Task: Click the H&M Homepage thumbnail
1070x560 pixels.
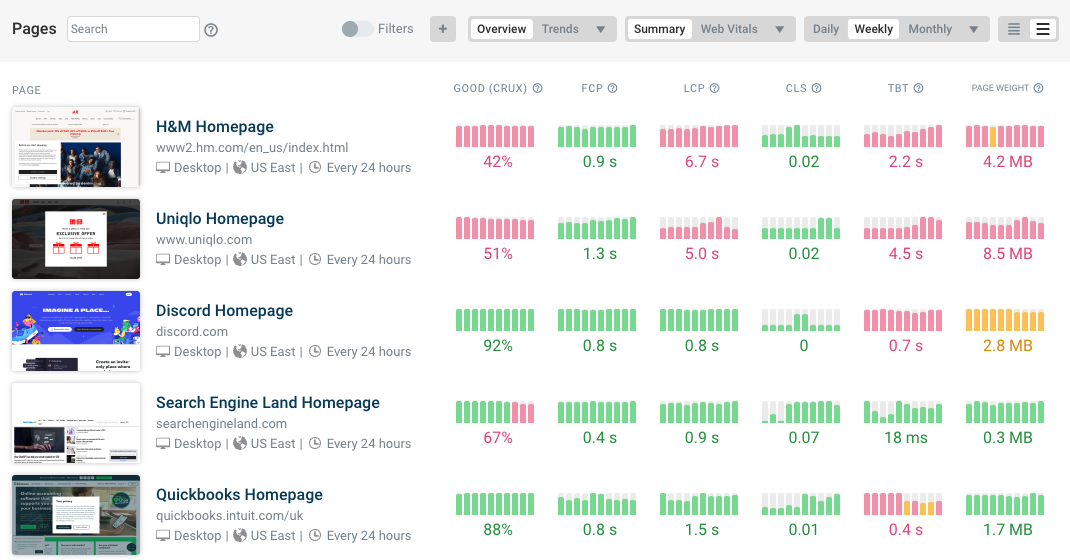Action: (x=76, y=147)
